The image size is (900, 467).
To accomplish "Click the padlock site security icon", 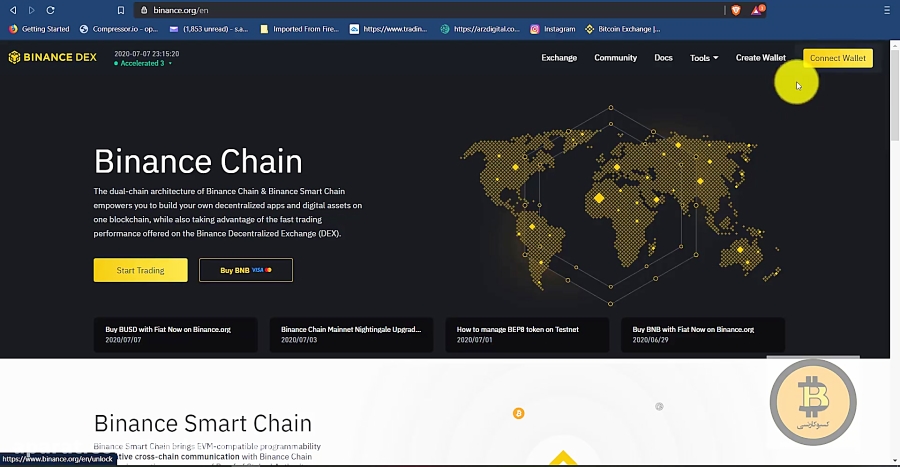I will (x=144, y=10).
